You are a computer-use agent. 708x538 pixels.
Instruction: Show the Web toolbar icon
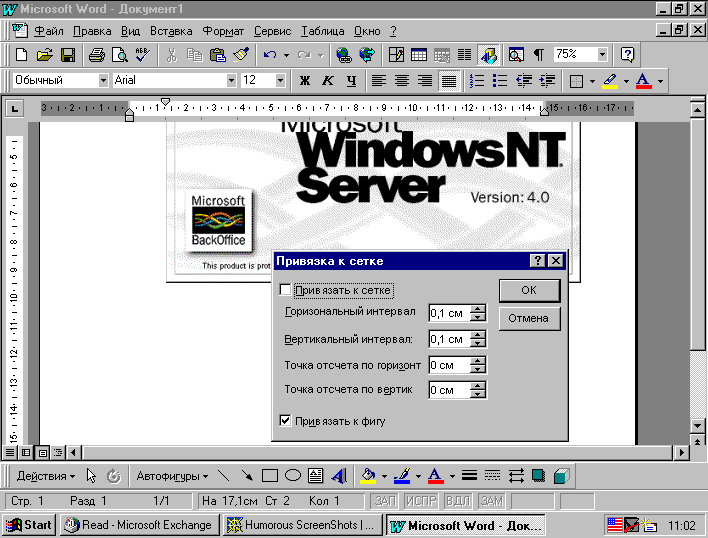[367, 55]
